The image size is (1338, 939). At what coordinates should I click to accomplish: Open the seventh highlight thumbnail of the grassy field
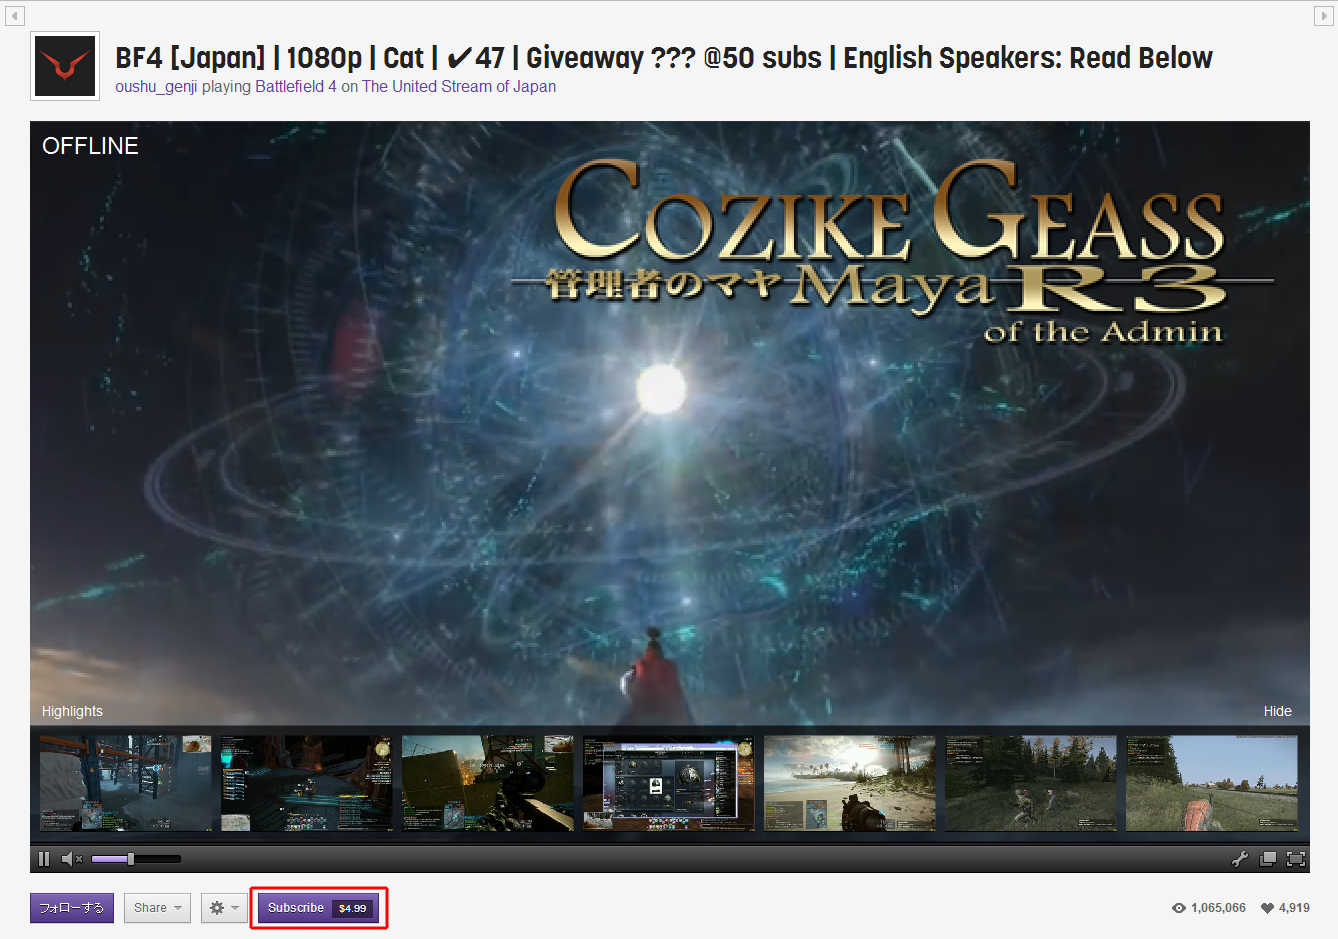point(1212,784)
